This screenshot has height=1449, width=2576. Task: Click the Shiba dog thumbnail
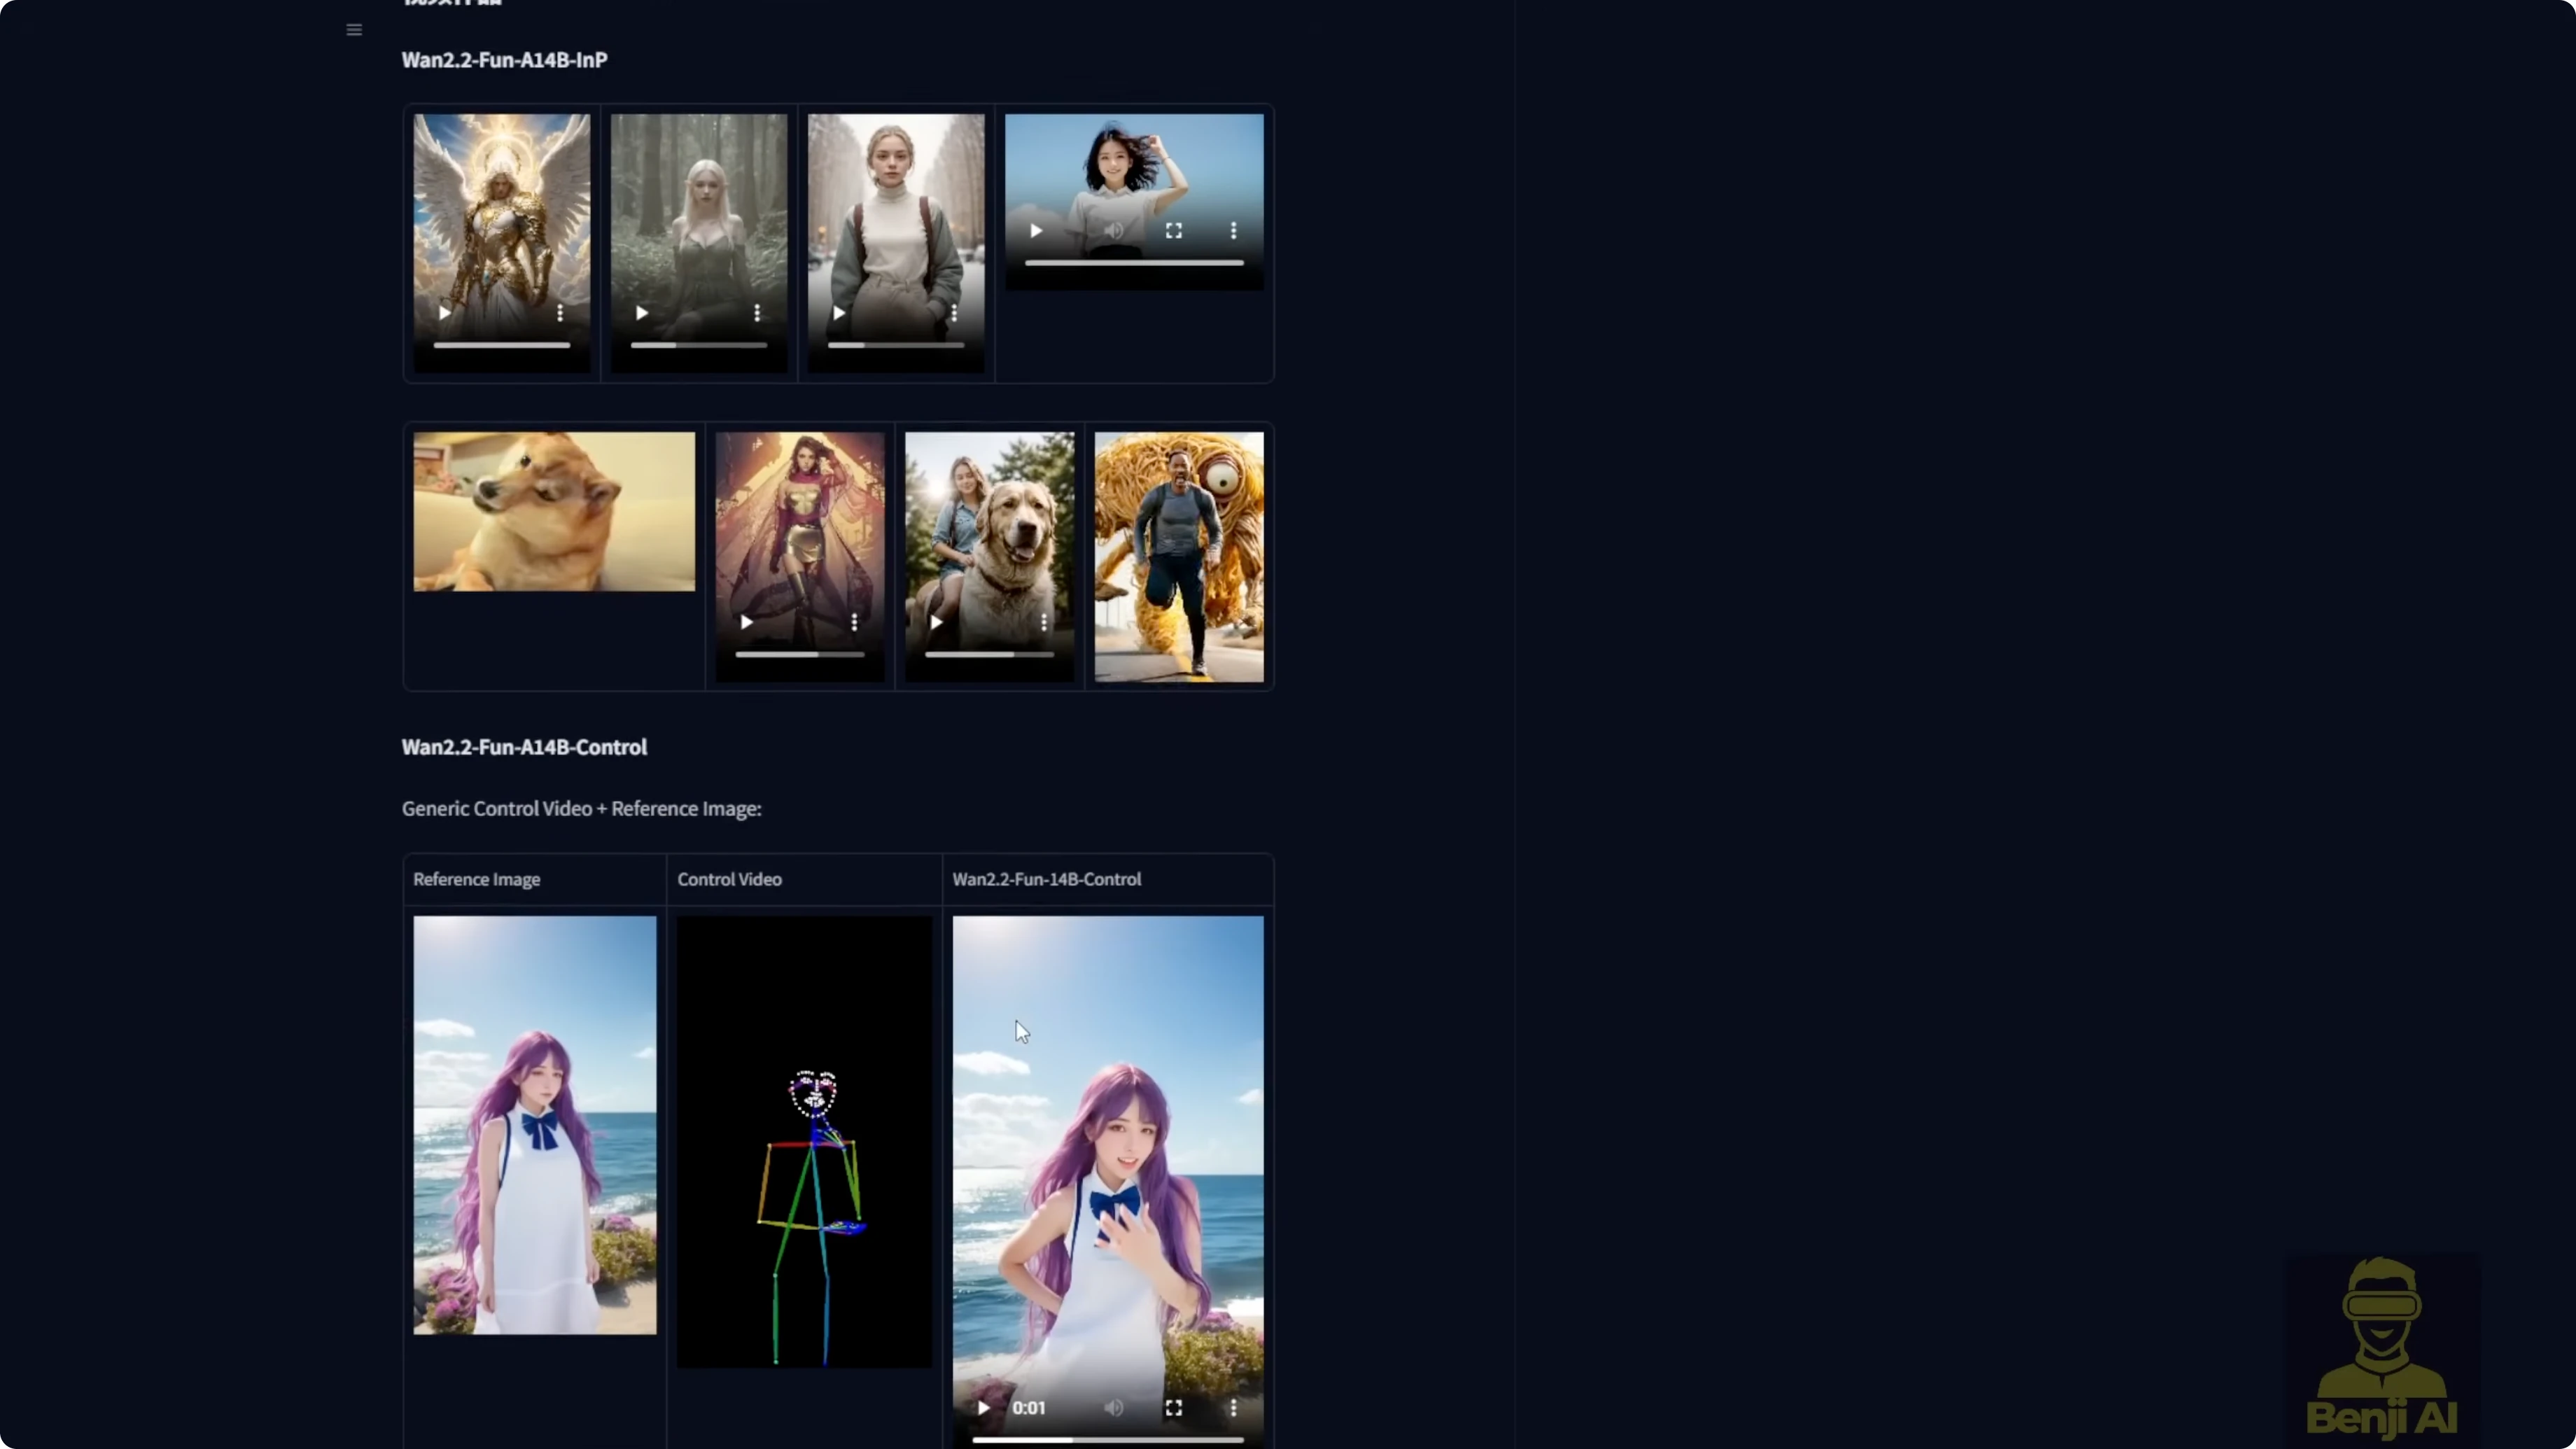(x=554, y=511)
